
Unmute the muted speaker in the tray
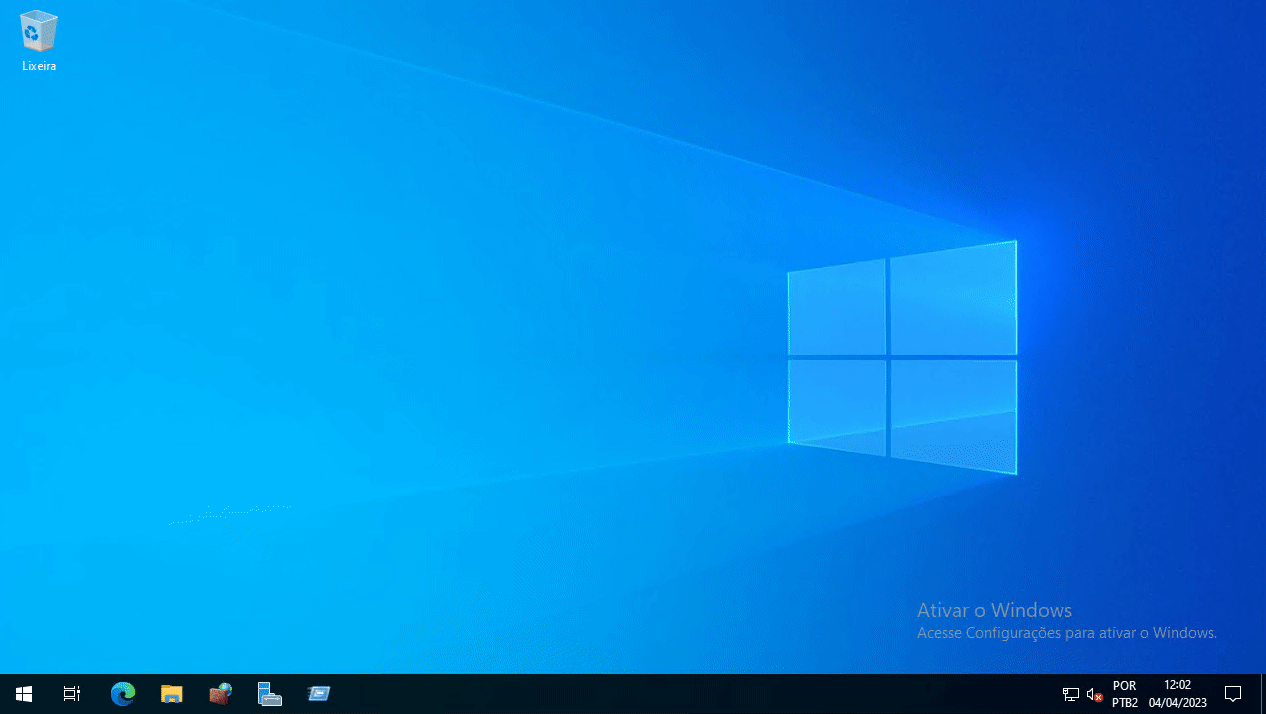click(x=1091, y=693)
